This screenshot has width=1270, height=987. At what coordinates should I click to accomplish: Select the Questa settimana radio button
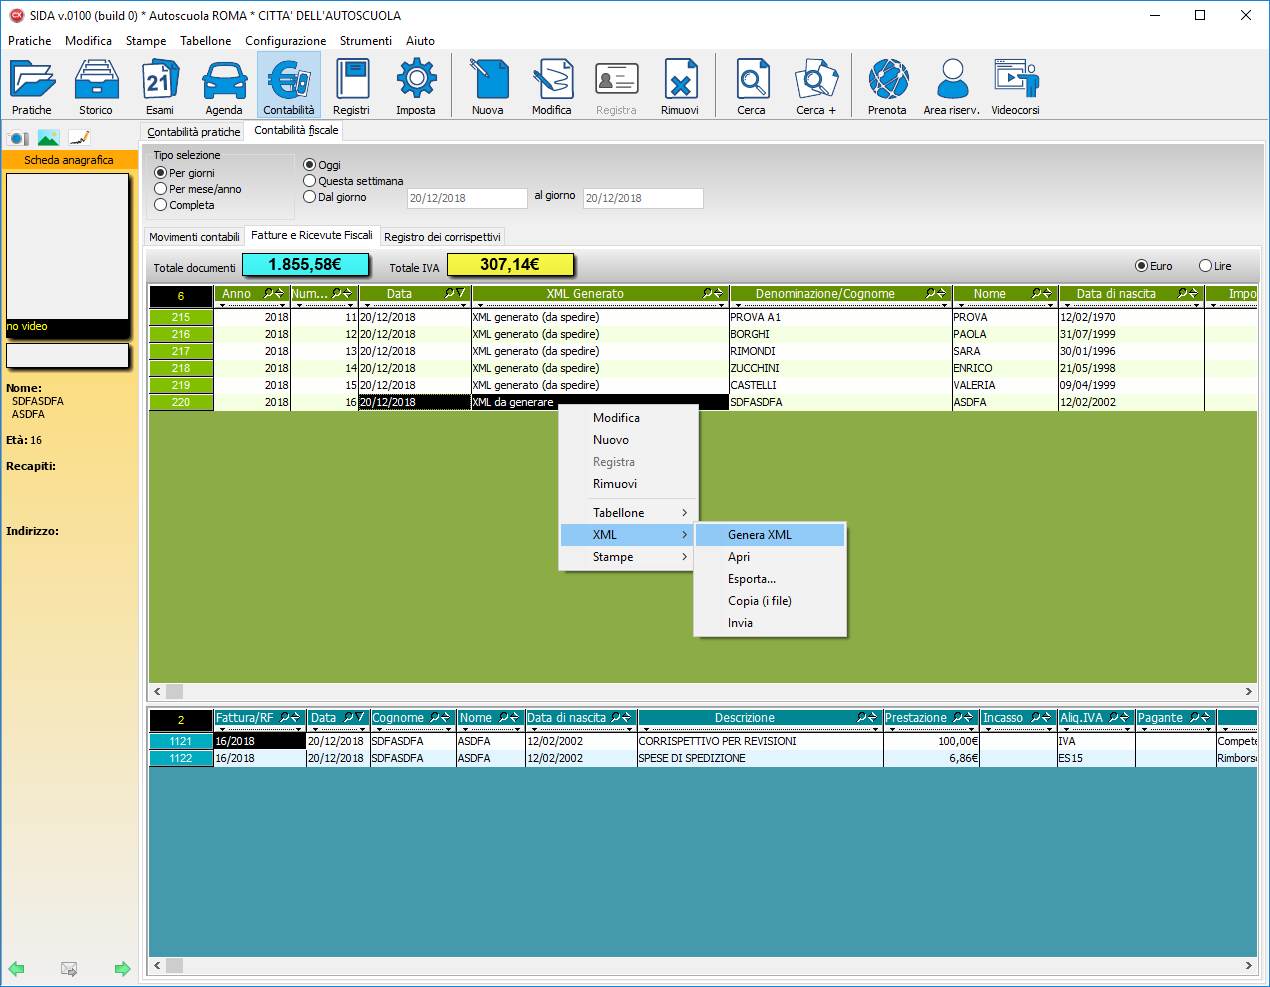pyautogui.click(x=310, y=181)
